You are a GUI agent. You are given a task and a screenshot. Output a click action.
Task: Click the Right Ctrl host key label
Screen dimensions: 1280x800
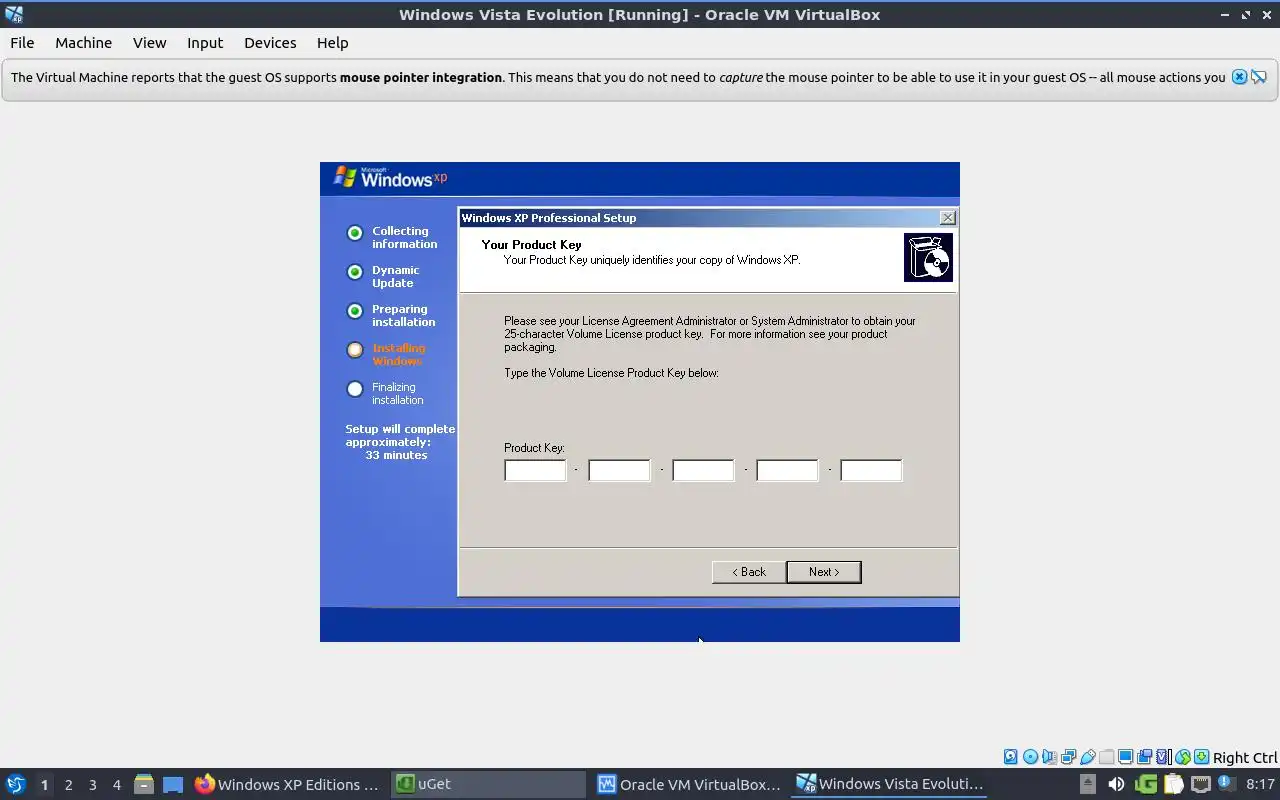pos(1245,757)
